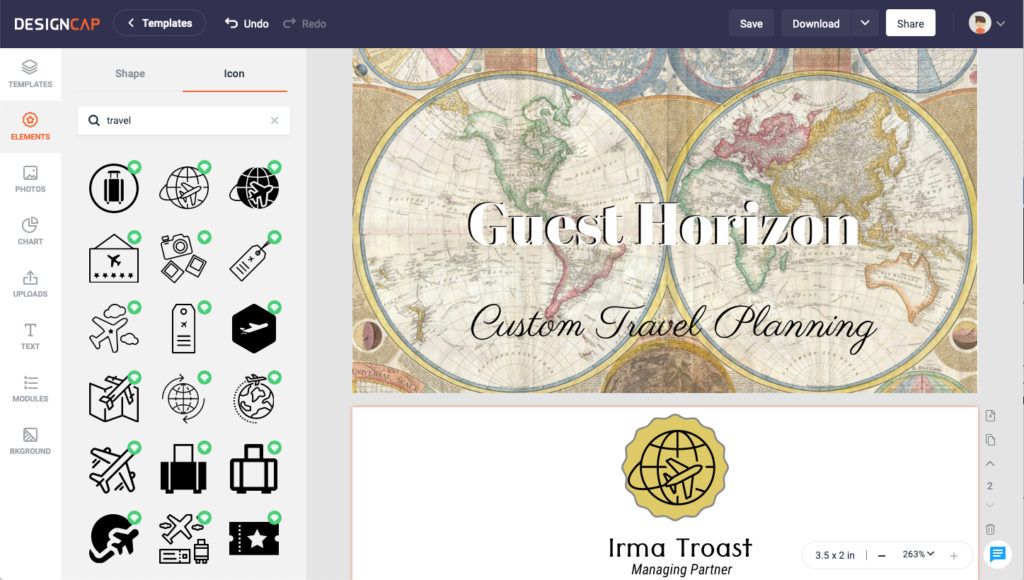Viewport: 1024px width, 580px height.
Task: Download the design
Action: 816,24
